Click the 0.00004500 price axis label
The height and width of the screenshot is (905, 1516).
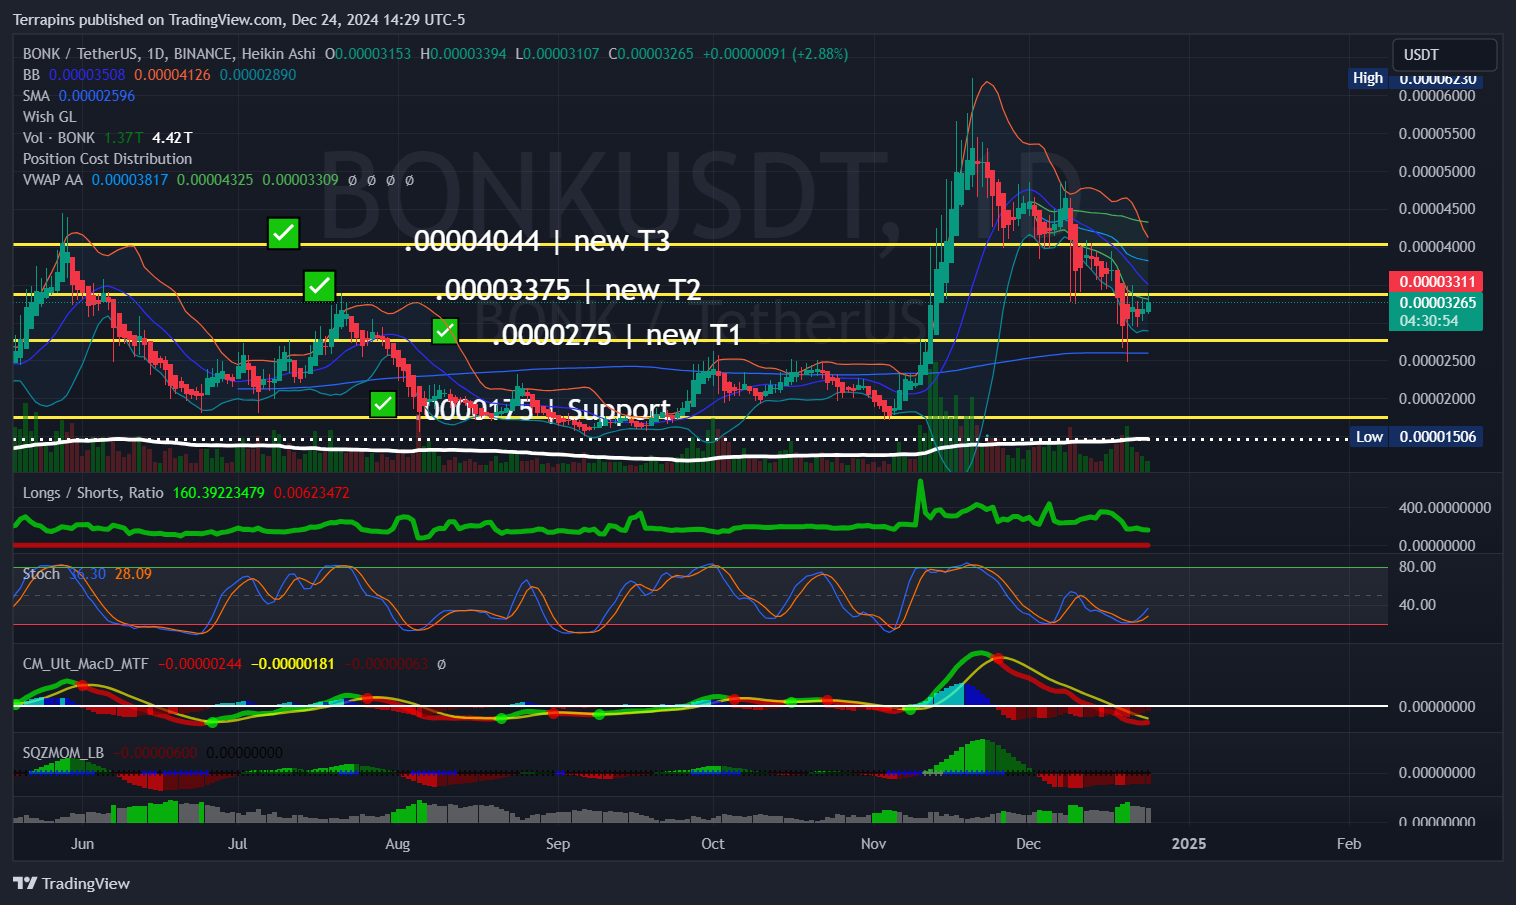[x=1437, y=209]
